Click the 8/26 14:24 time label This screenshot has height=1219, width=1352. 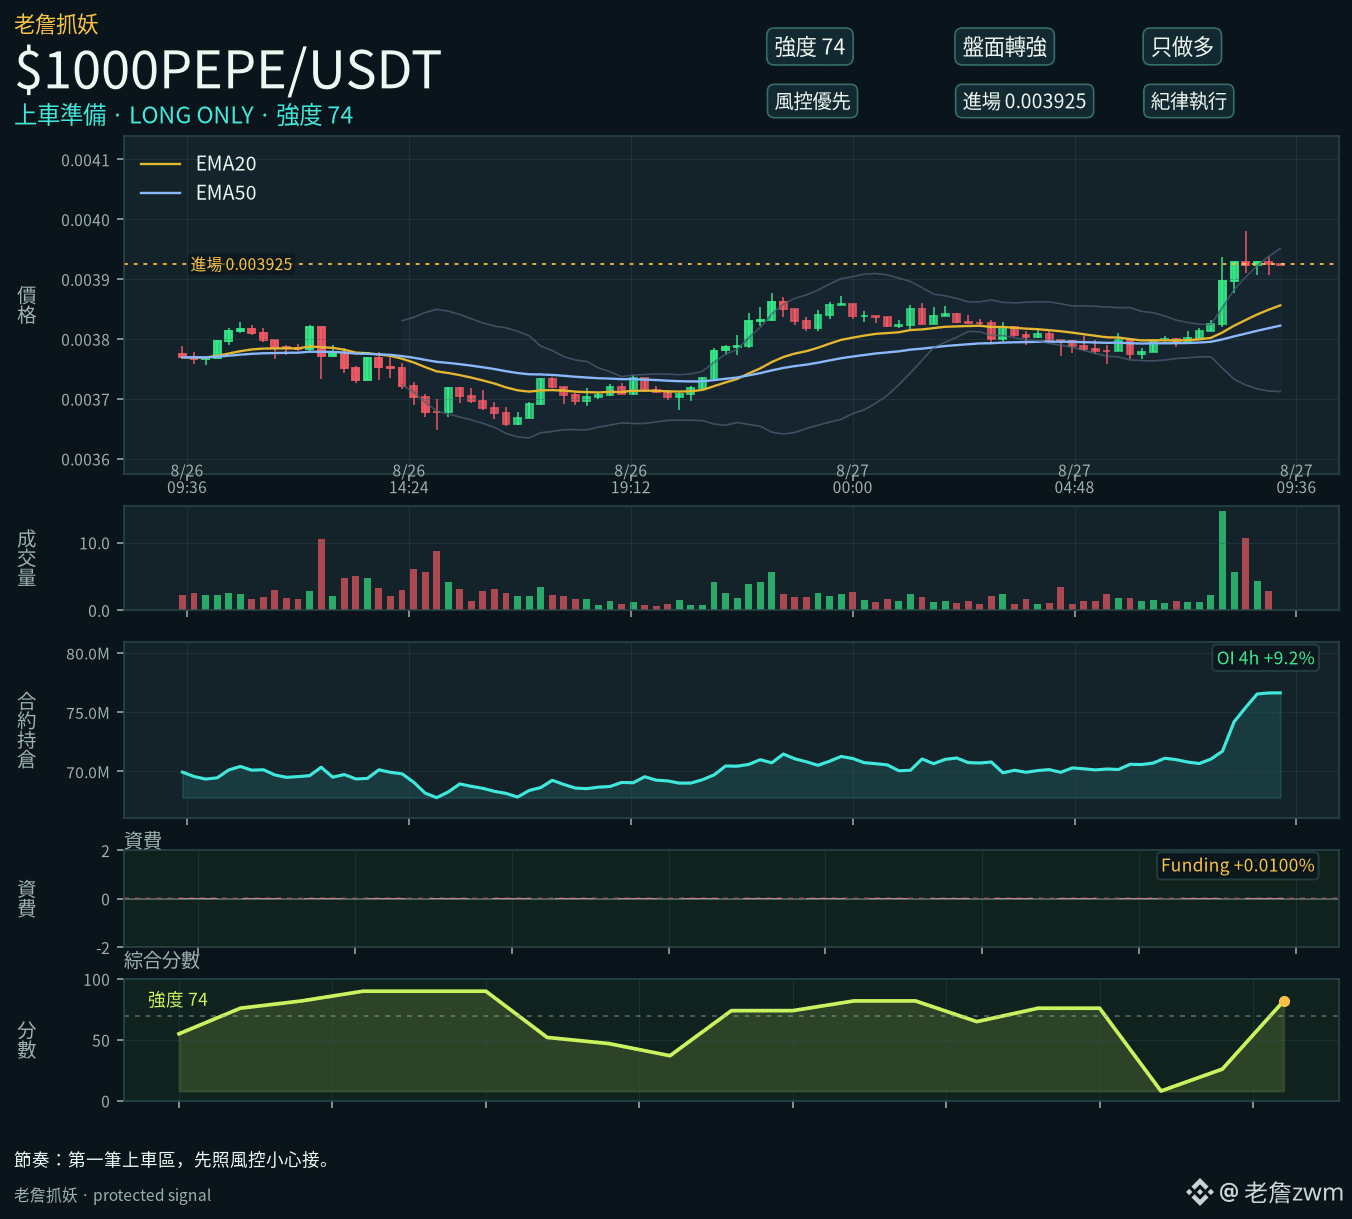pyautogui.click(x=409, y=479)
